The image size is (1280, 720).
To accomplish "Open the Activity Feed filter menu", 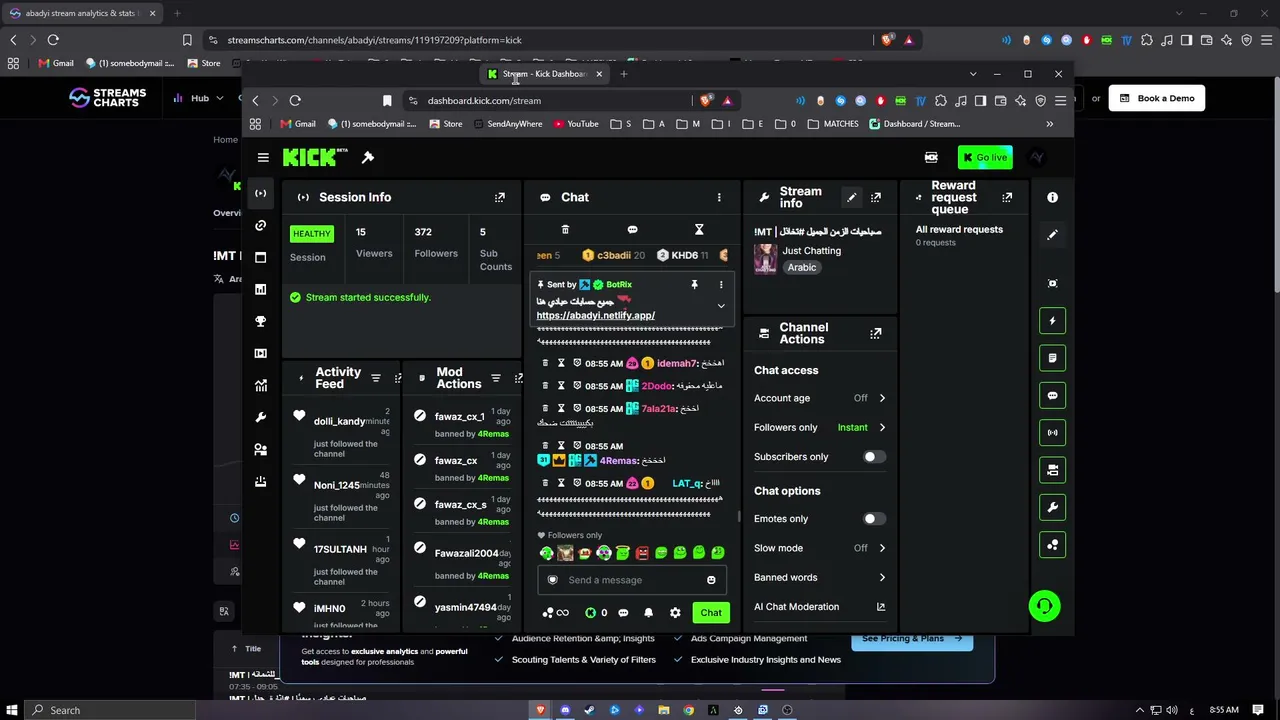I will pos(376,378).
